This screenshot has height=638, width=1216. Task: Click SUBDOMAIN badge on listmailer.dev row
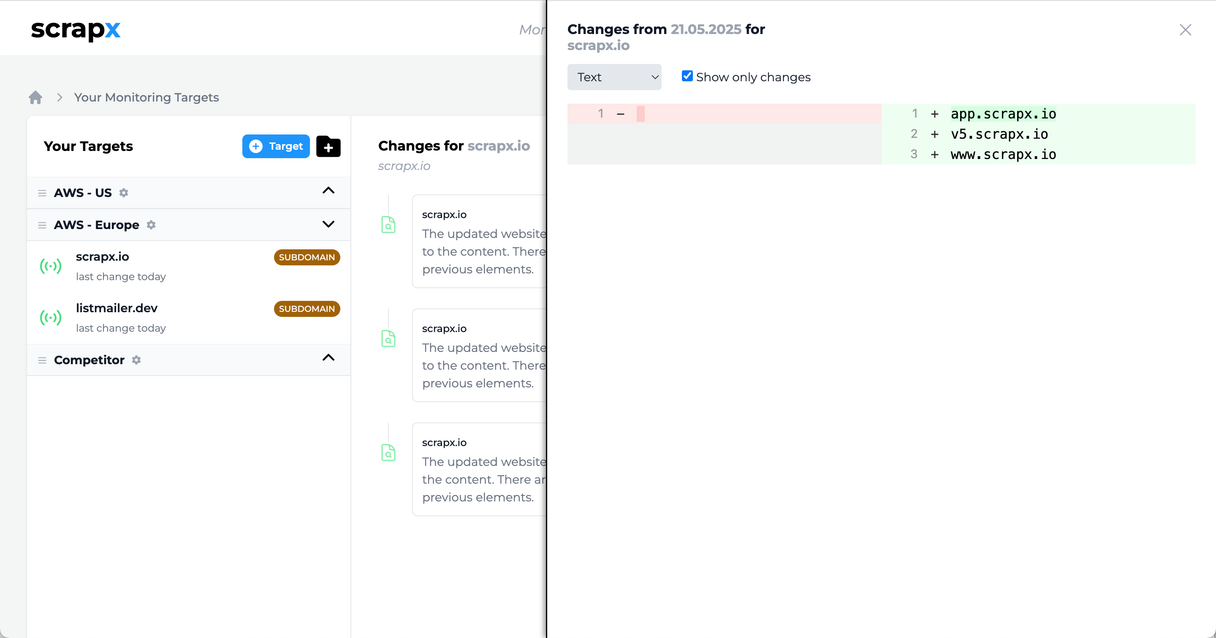click(307, 309)
